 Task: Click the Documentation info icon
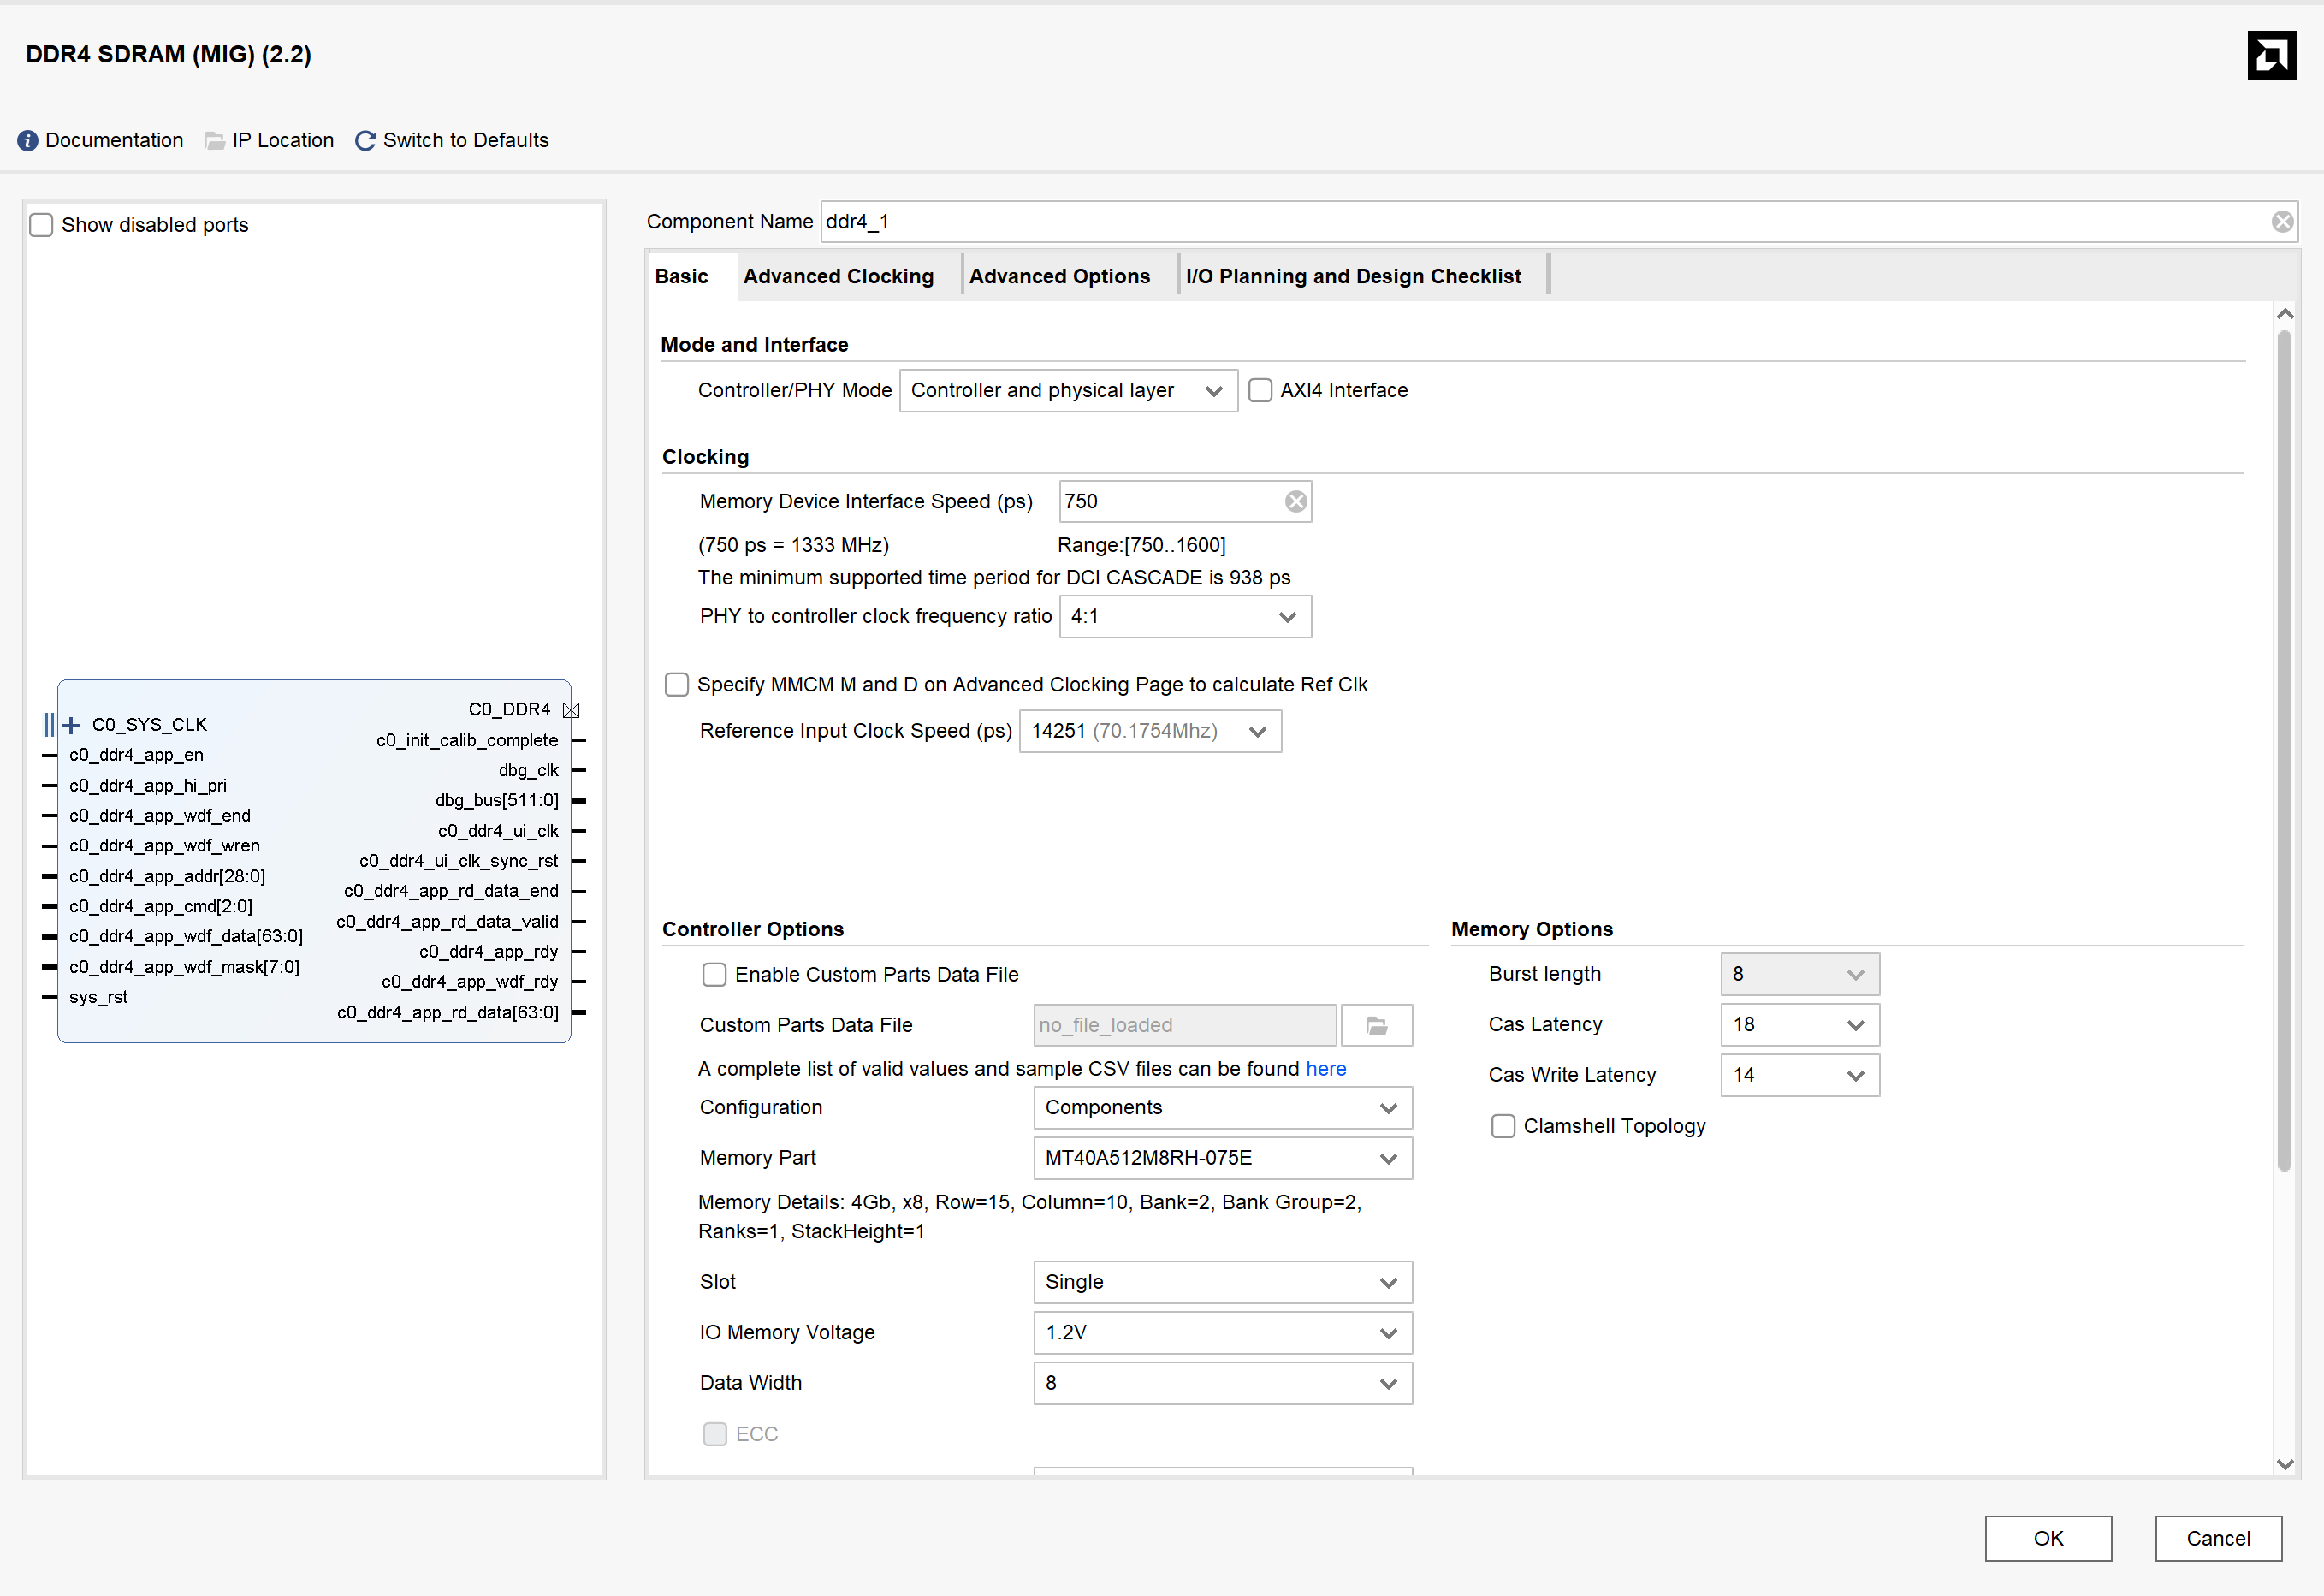[28, 141]
